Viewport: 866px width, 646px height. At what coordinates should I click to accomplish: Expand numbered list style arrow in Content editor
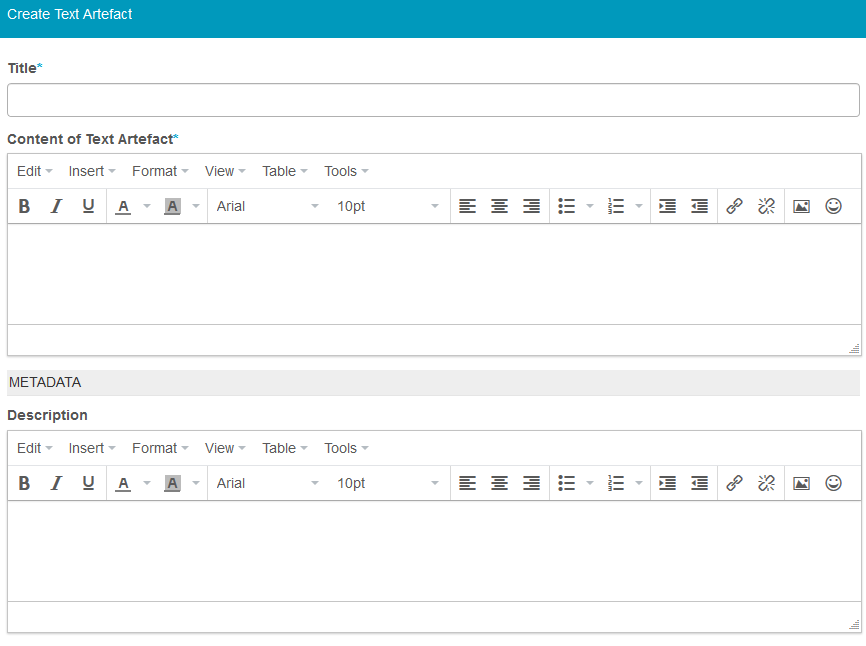tap(639, 206)
